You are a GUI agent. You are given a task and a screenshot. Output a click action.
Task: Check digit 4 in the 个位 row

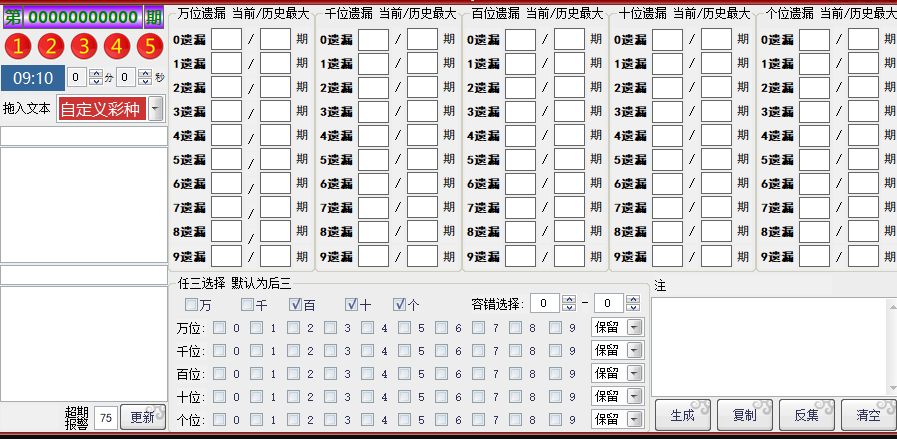(367, 420)
